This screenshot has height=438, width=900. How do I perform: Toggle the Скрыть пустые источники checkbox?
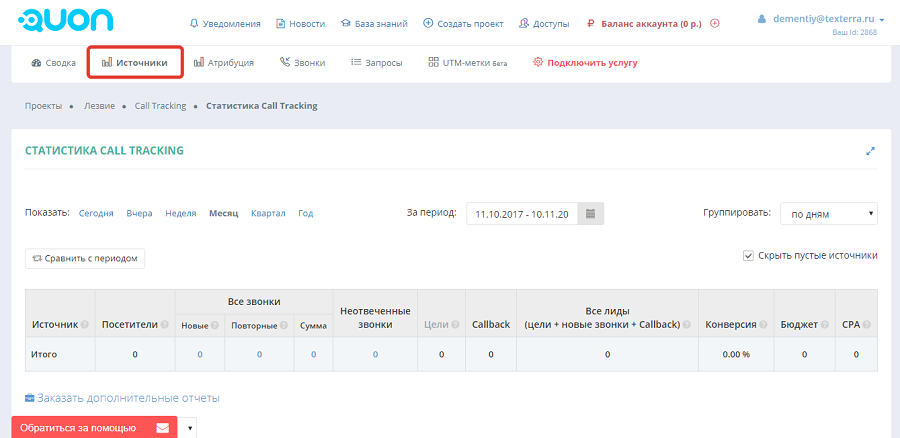tap(748, 256)
